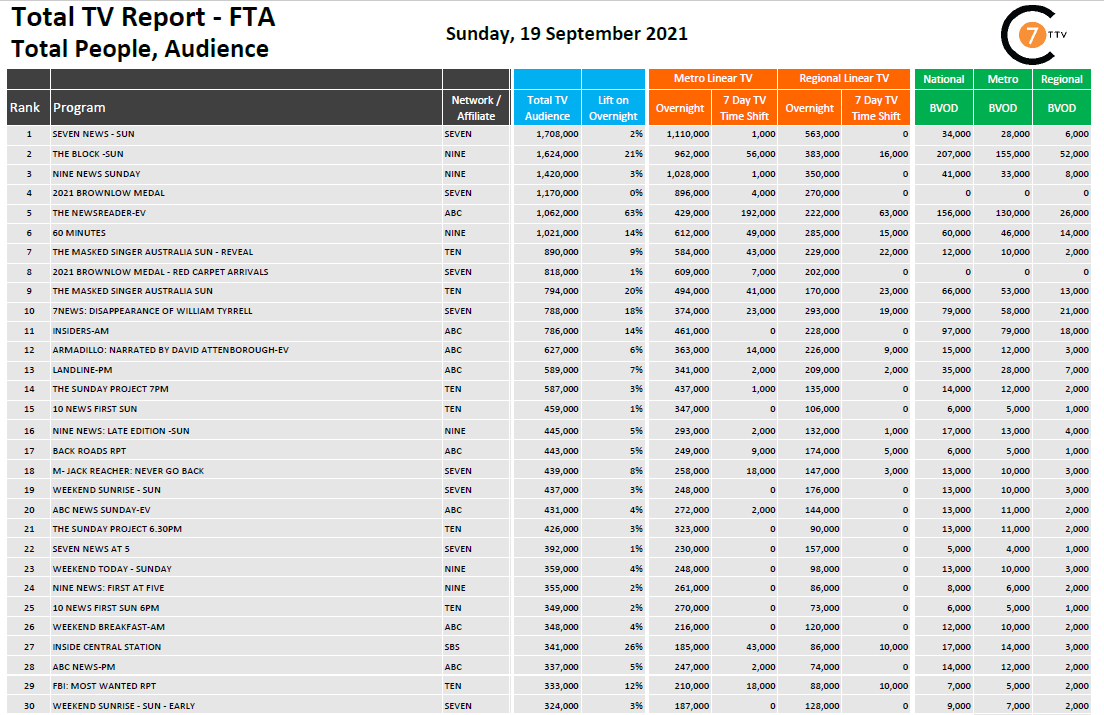Select the Regional Linear TV header group
The width and height of the screenshot is (1104, 715).
pos(845,79)
